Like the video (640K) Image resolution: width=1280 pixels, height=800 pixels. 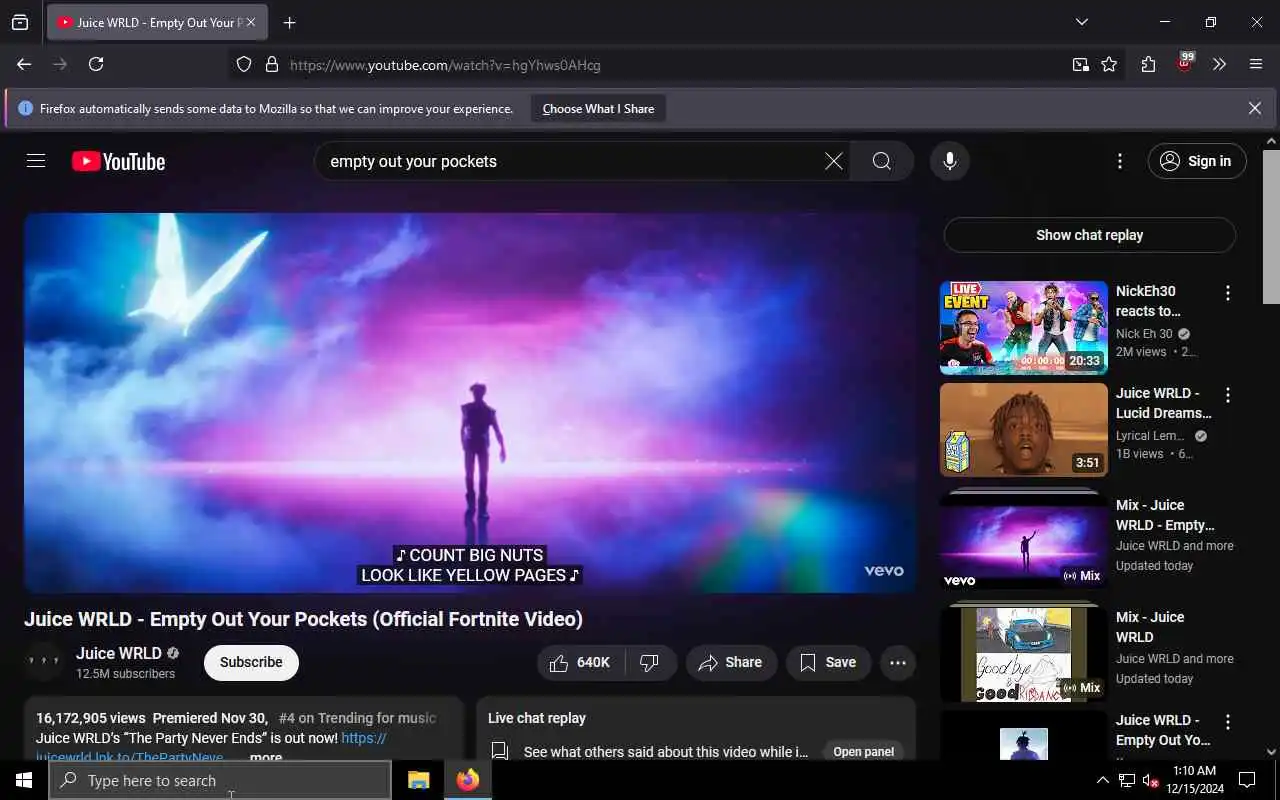[581, 662]
